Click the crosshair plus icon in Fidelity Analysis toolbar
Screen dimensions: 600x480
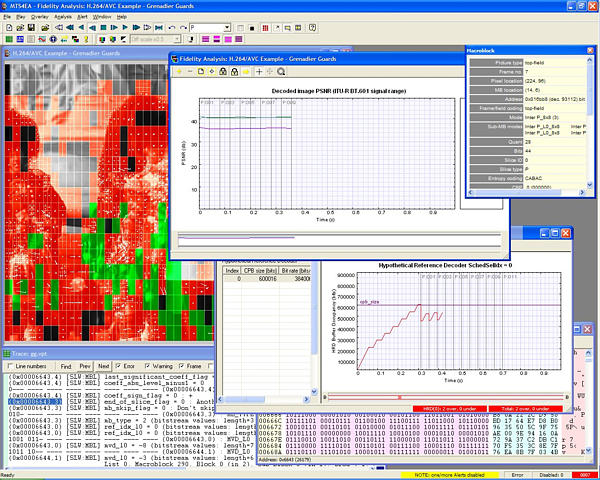coord(258,72)
